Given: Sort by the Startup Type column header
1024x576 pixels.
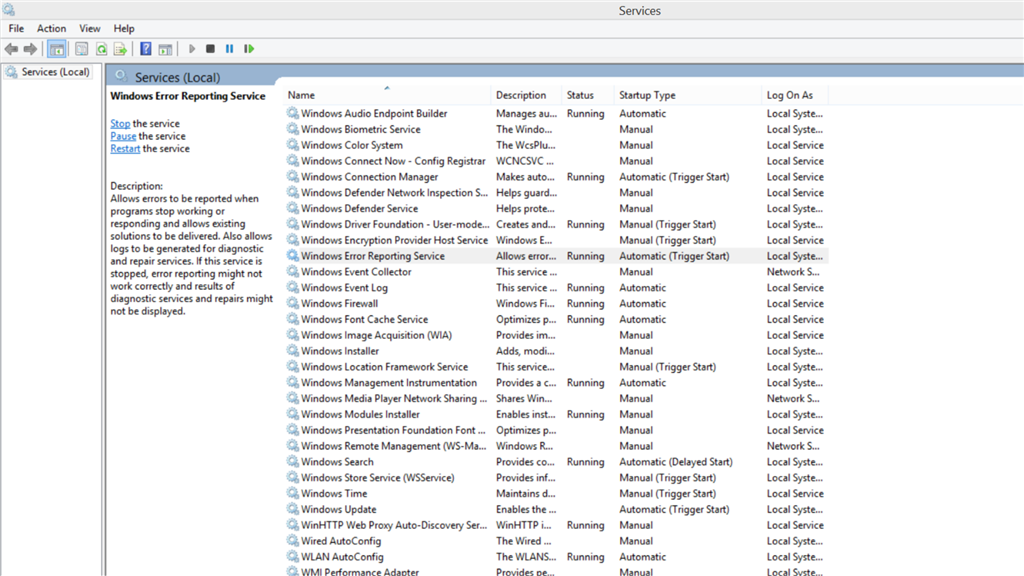Looking at the screenshot, I should tap(687, 95).
